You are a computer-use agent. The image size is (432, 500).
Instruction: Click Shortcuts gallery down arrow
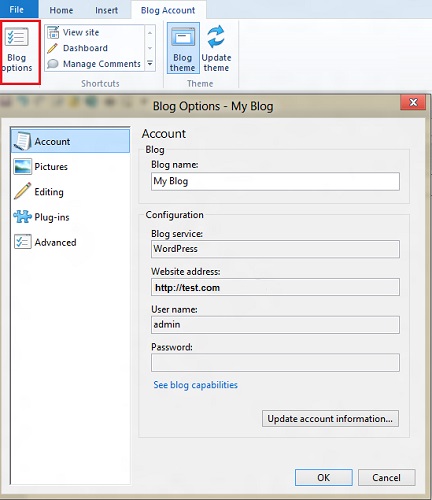point(150,48)
